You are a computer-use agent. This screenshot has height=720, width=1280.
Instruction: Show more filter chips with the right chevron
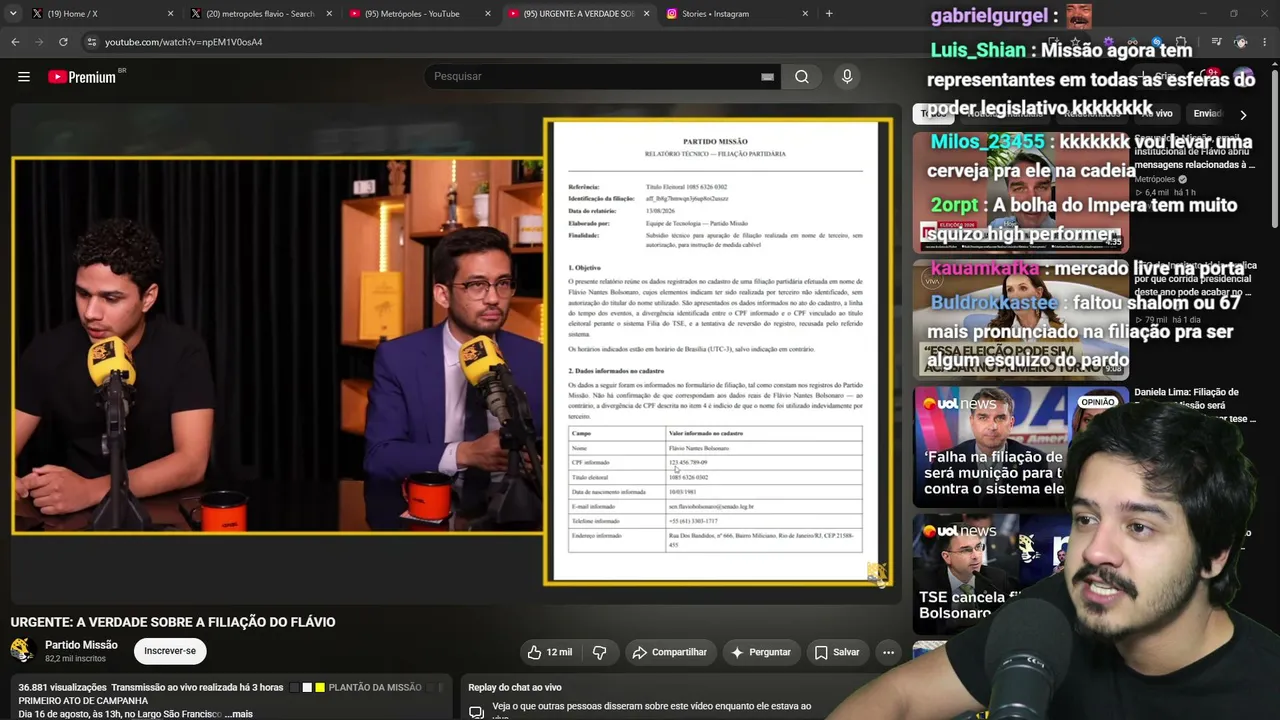click(x=1243, y=114)
